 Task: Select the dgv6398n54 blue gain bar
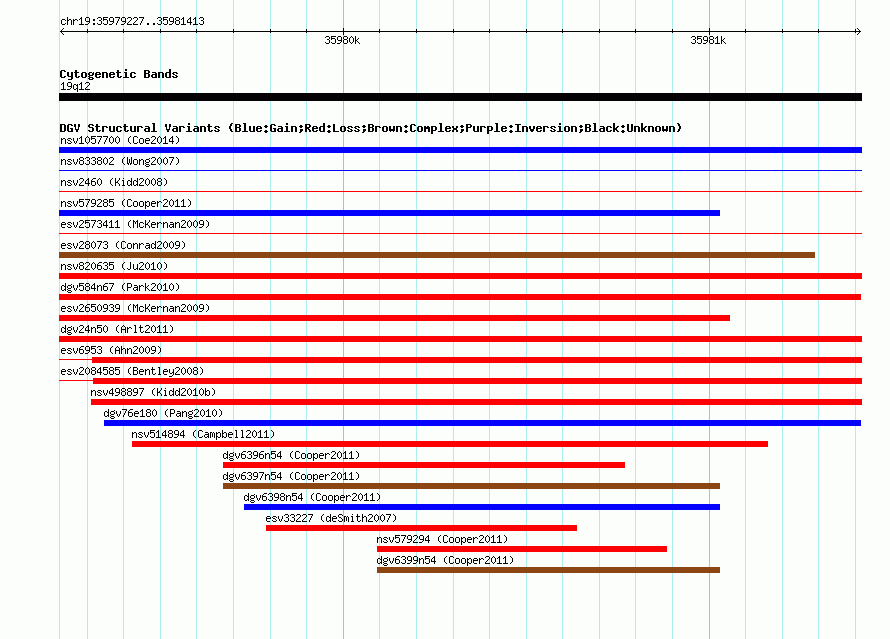482,507
